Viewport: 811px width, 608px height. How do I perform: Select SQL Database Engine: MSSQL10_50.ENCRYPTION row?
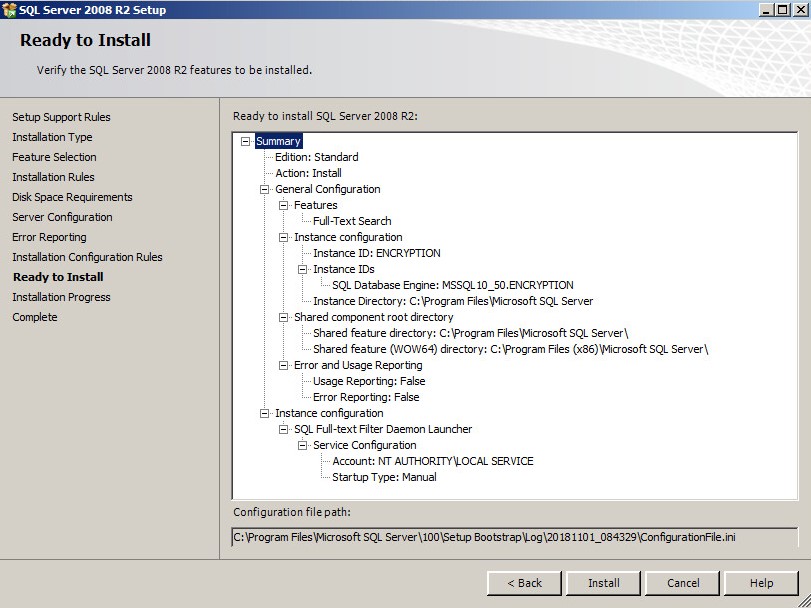click(x=453, y=285)
